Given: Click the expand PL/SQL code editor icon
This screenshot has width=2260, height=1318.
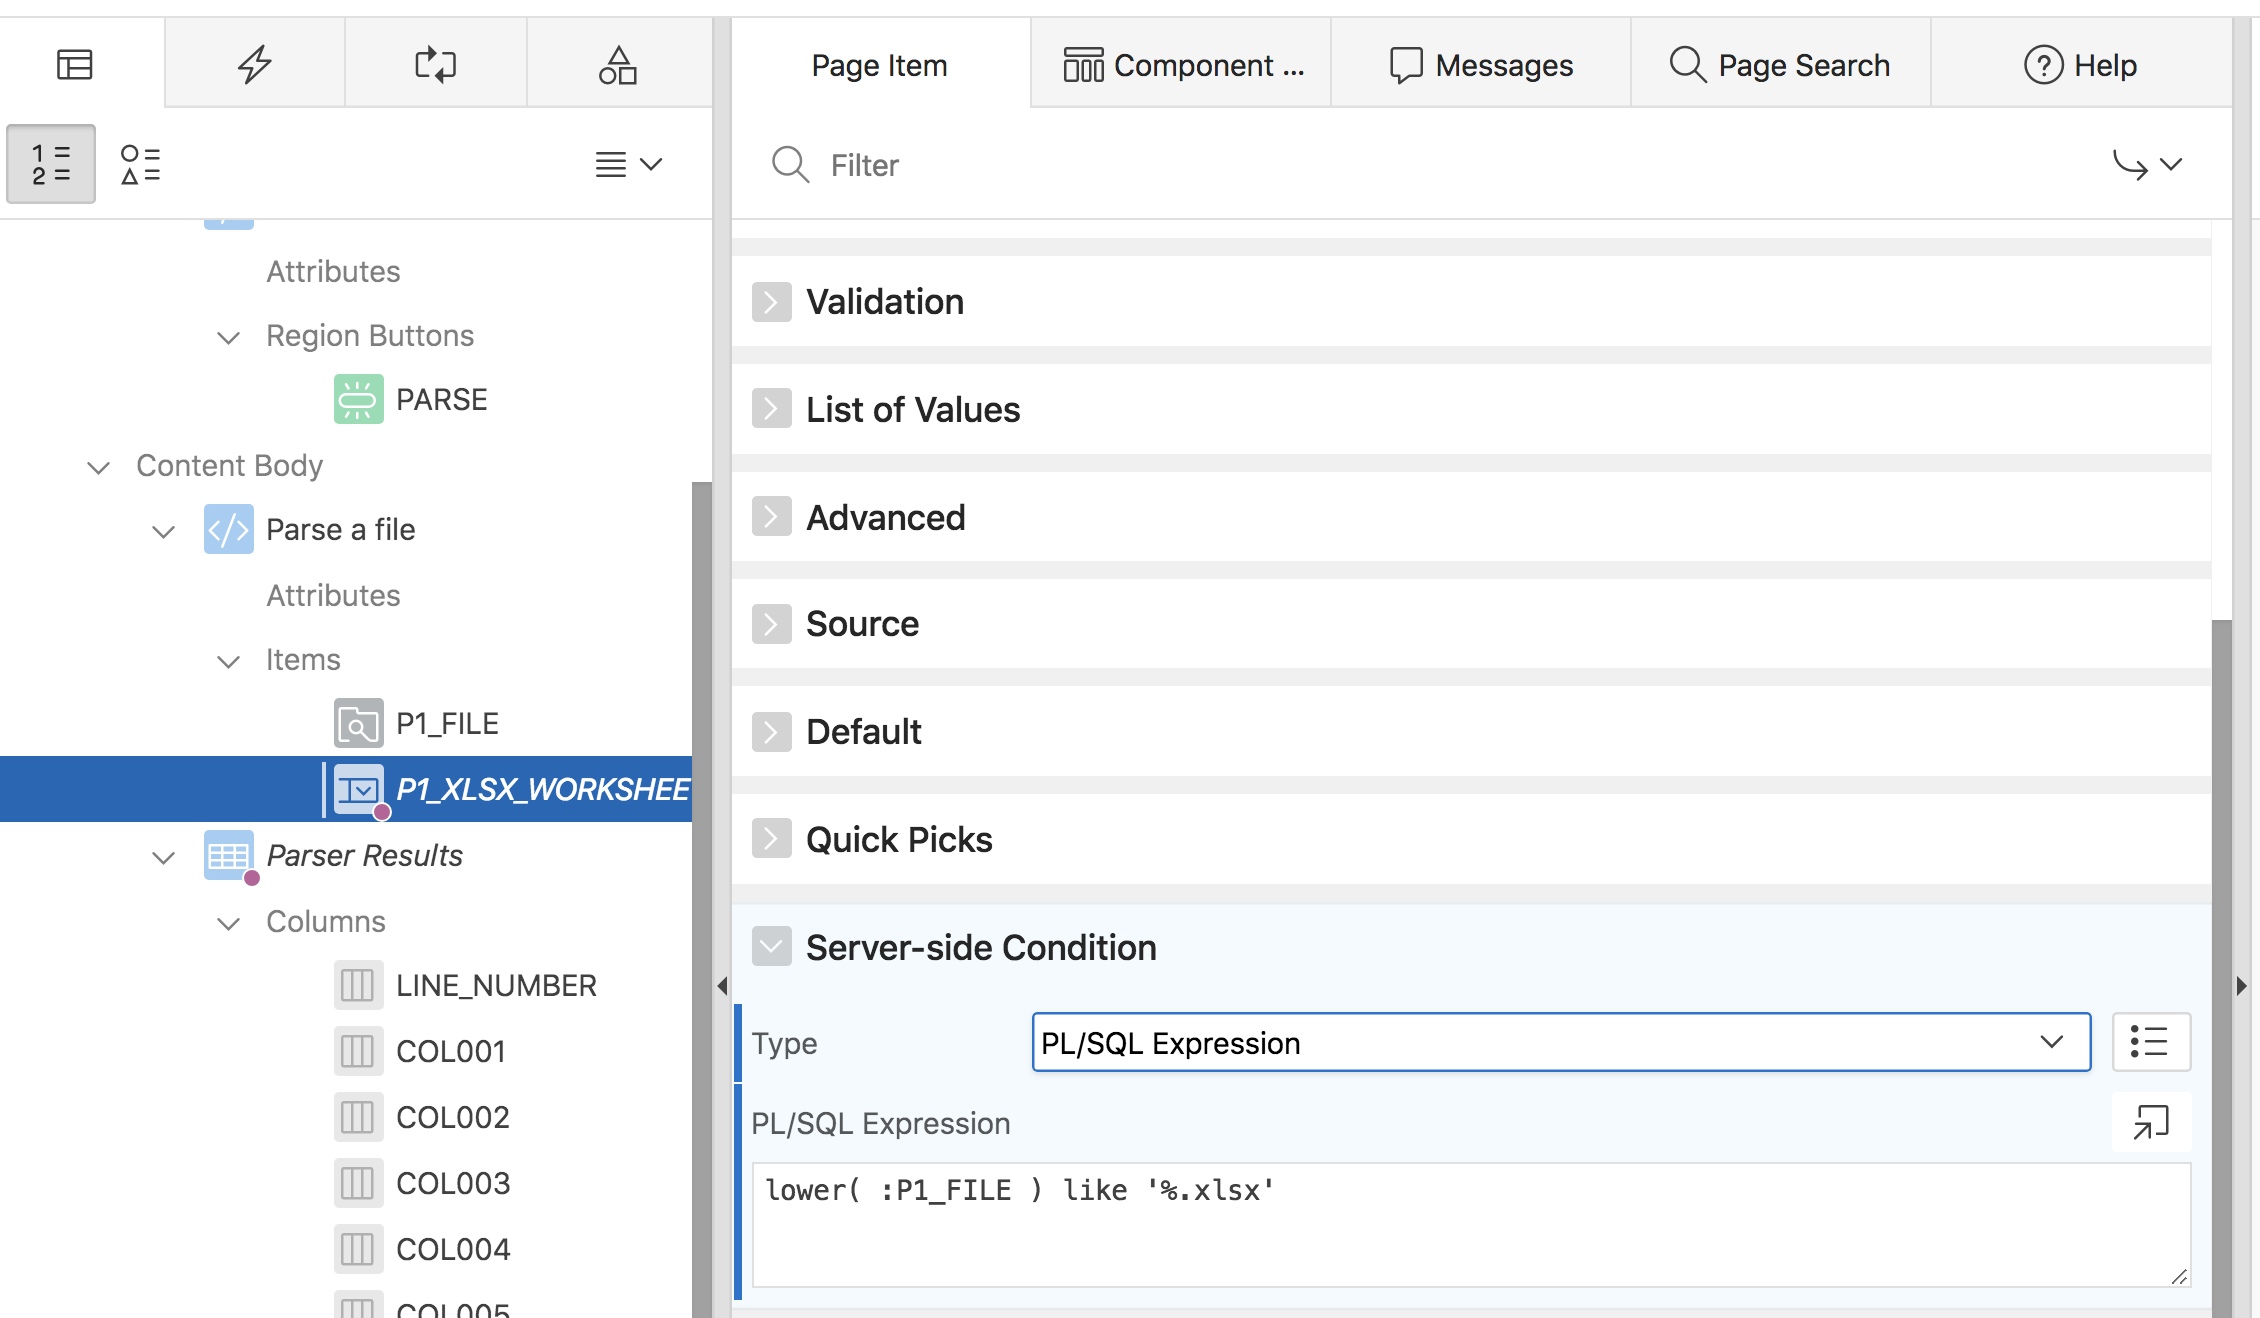Looking at the screenshot, I should point(2150,1122).
